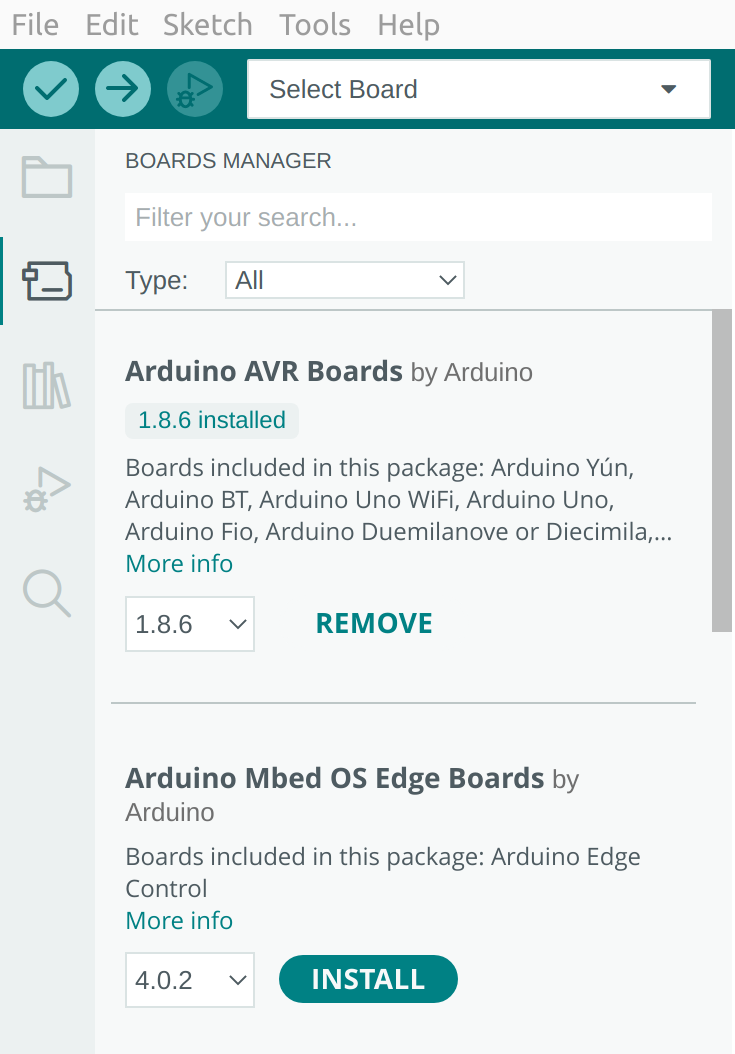Click the AVR boards included description text
The image size is (735, 1054).
pos(399,499)
